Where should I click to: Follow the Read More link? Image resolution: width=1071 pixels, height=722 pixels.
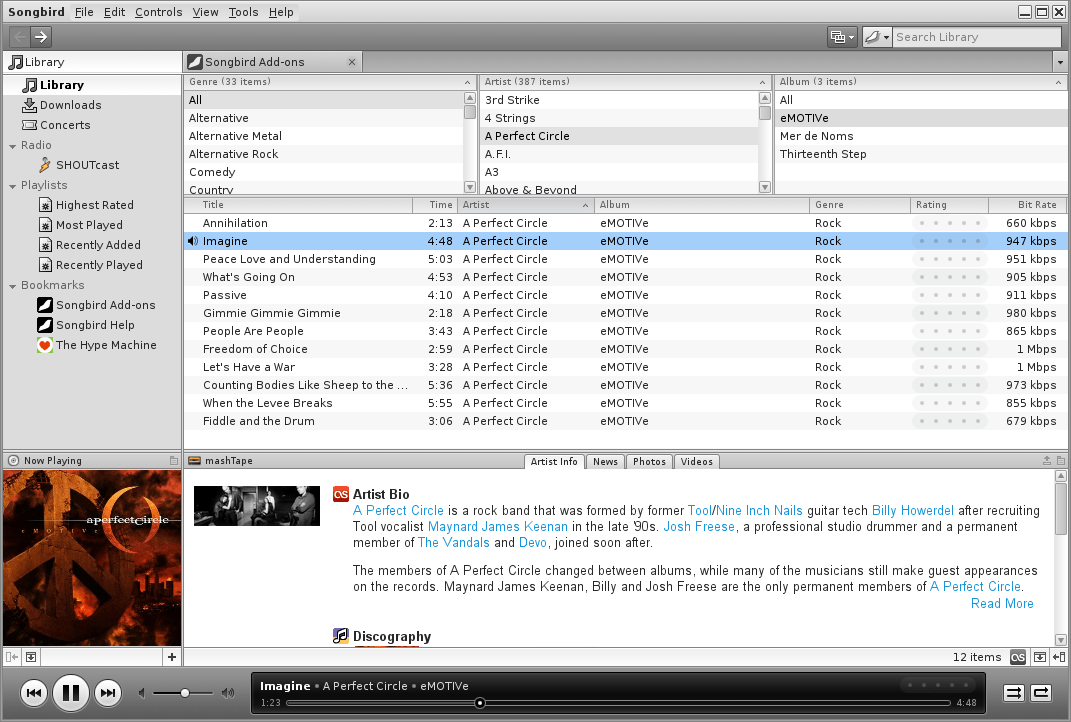[x=1002, y=604]
